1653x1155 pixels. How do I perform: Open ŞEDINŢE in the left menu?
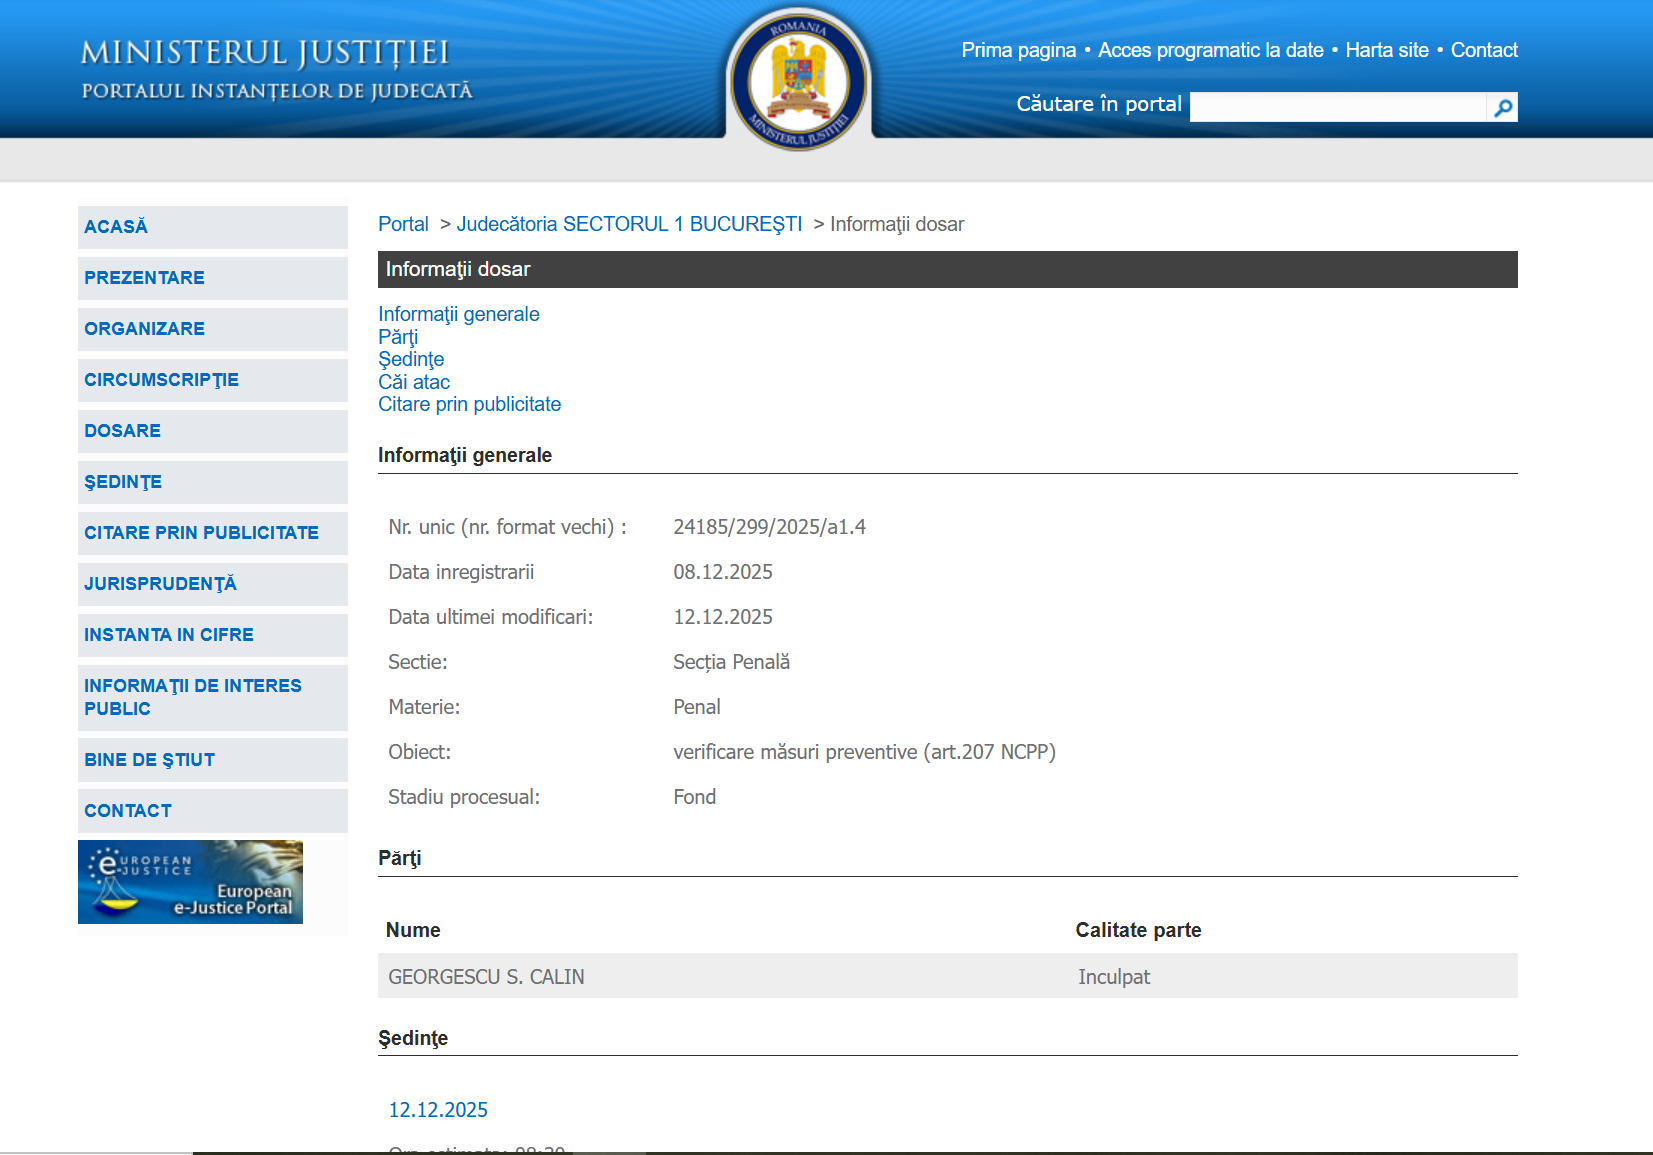(x=123, y=482)
